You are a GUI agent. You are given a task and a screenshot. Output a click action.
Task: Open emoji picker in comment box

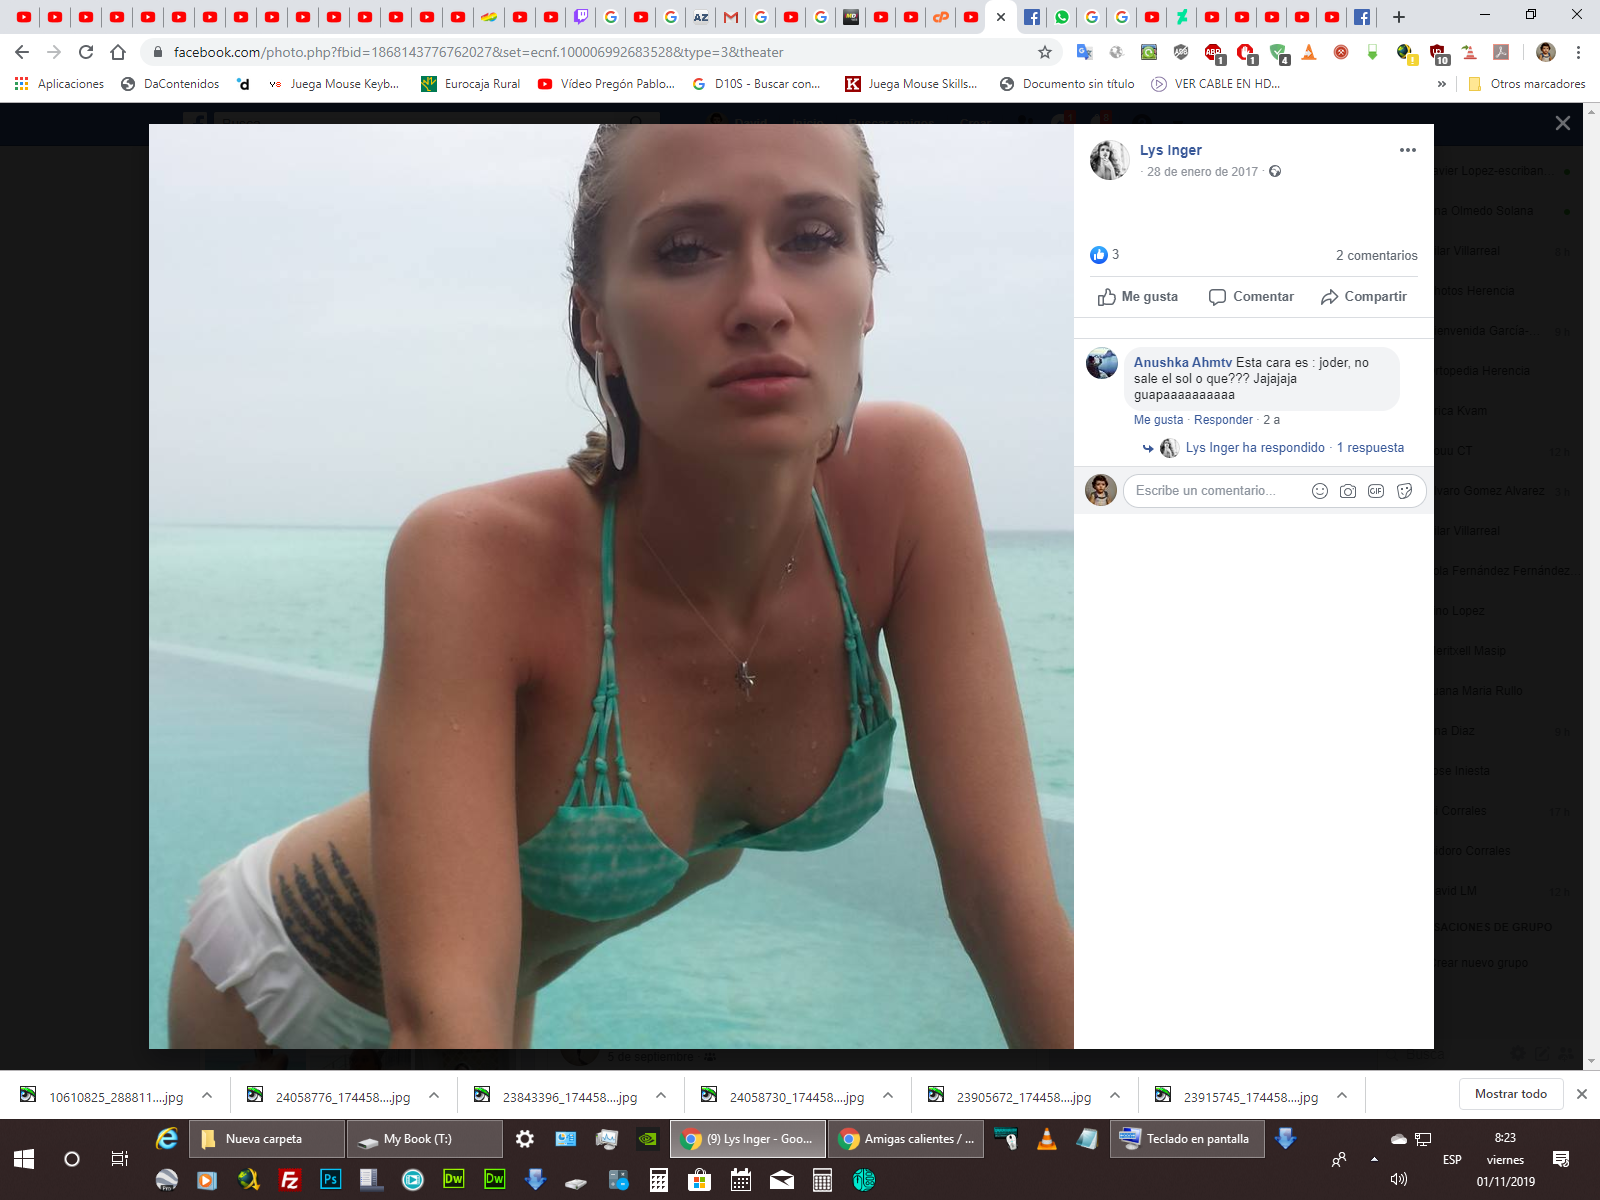tap(1320, 491)
